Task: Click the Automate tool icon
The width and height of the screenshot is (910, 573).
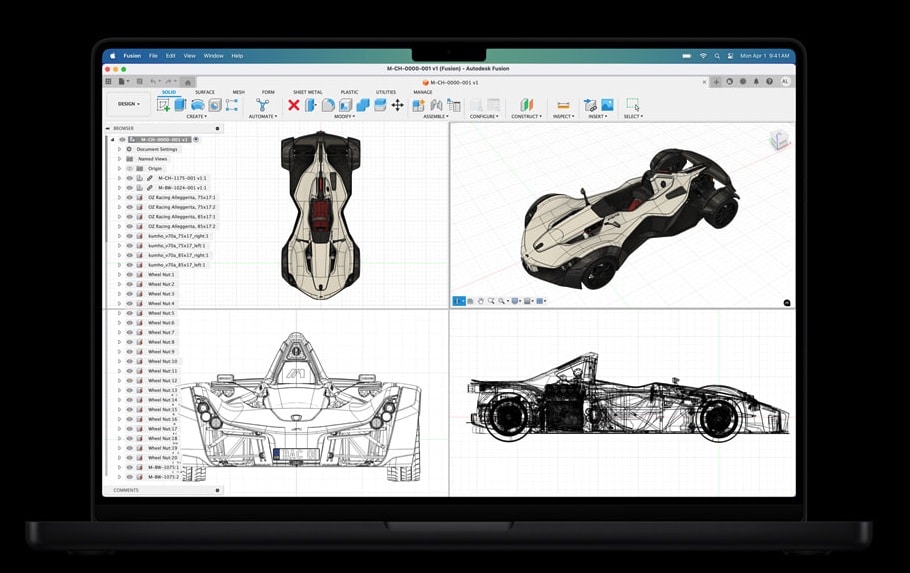Action: 262,105
